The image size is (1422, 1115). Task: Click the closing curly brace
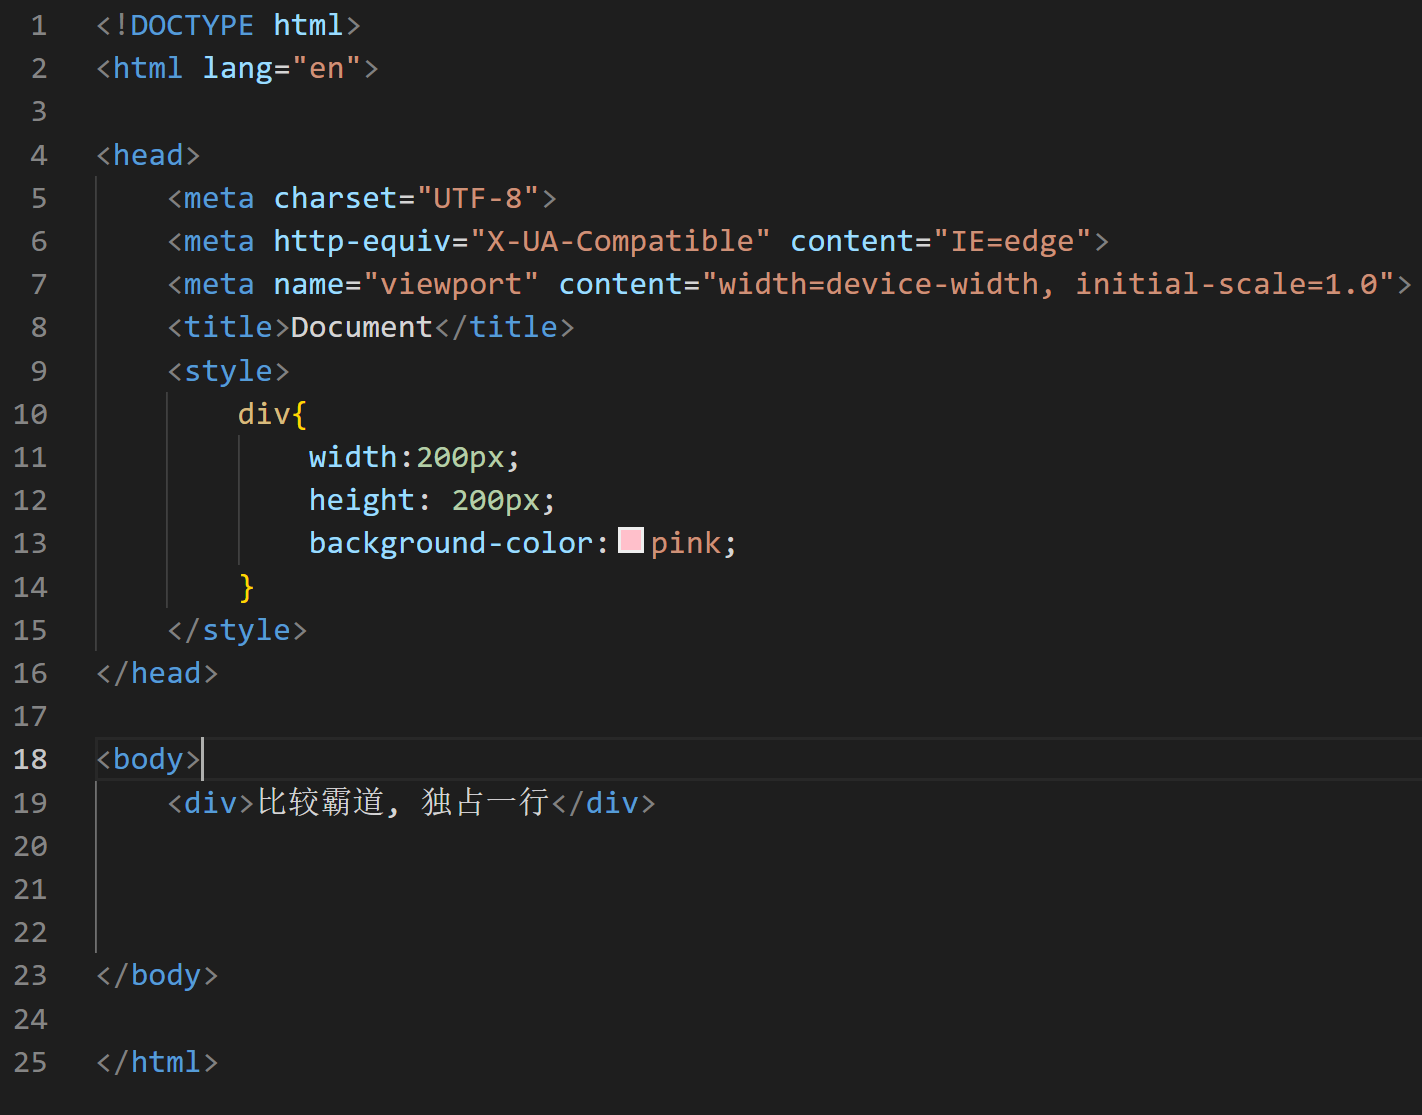tap(247, 586)
